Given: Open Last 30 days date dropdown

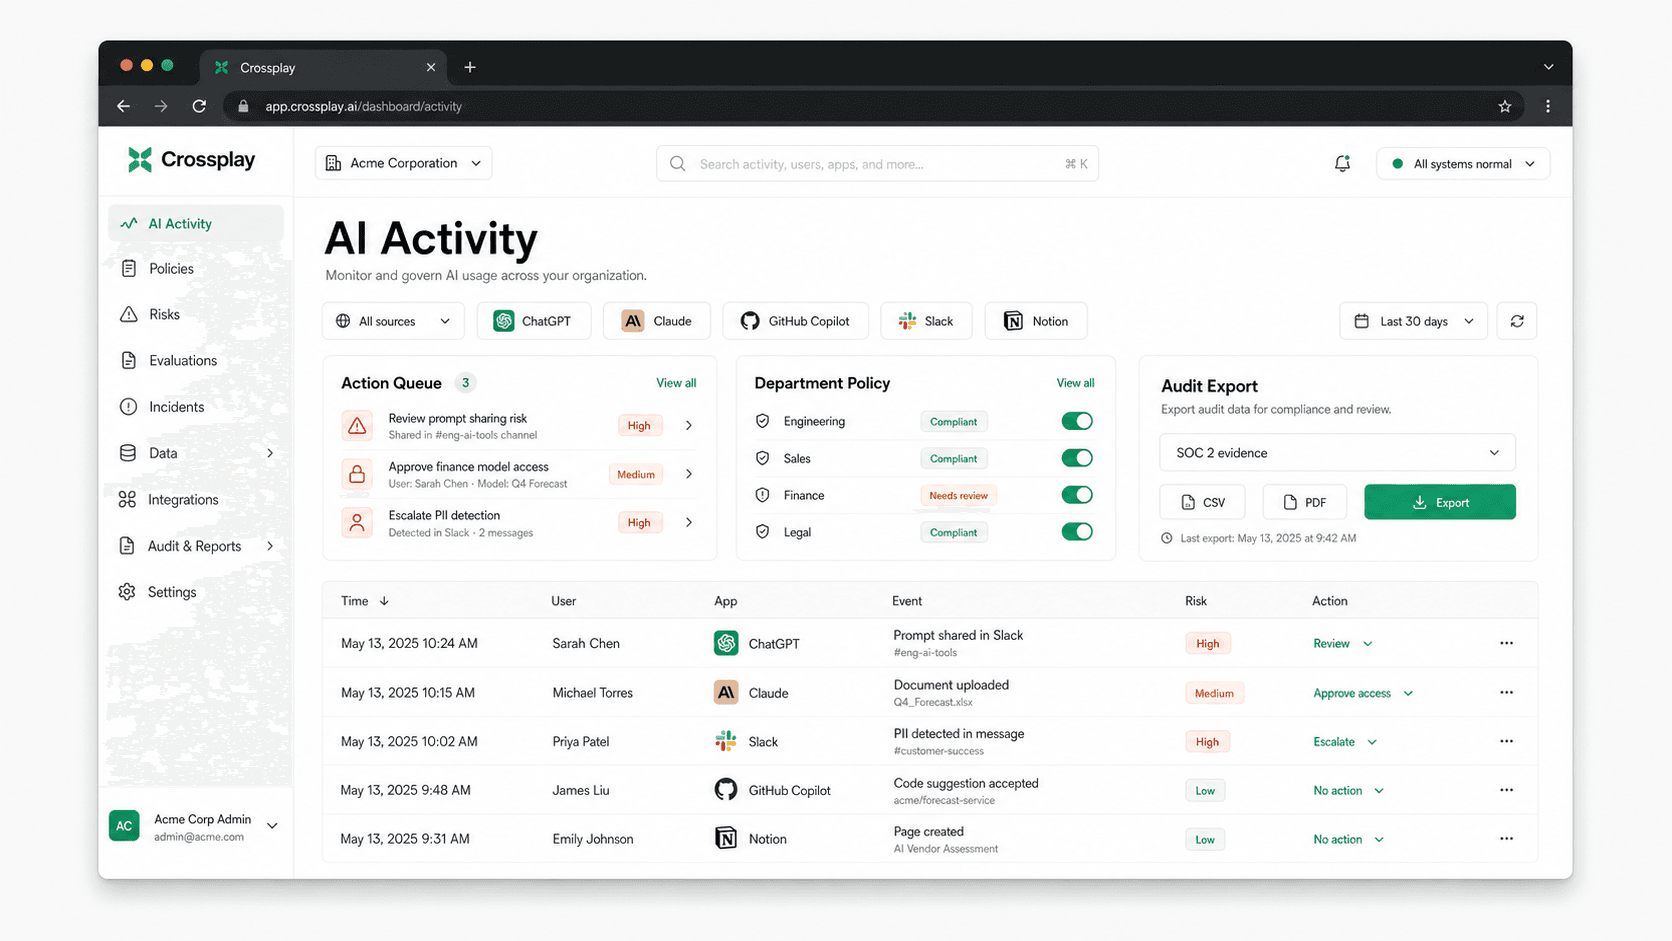Looking at the screenshot, I should (x=1413, y=321).
